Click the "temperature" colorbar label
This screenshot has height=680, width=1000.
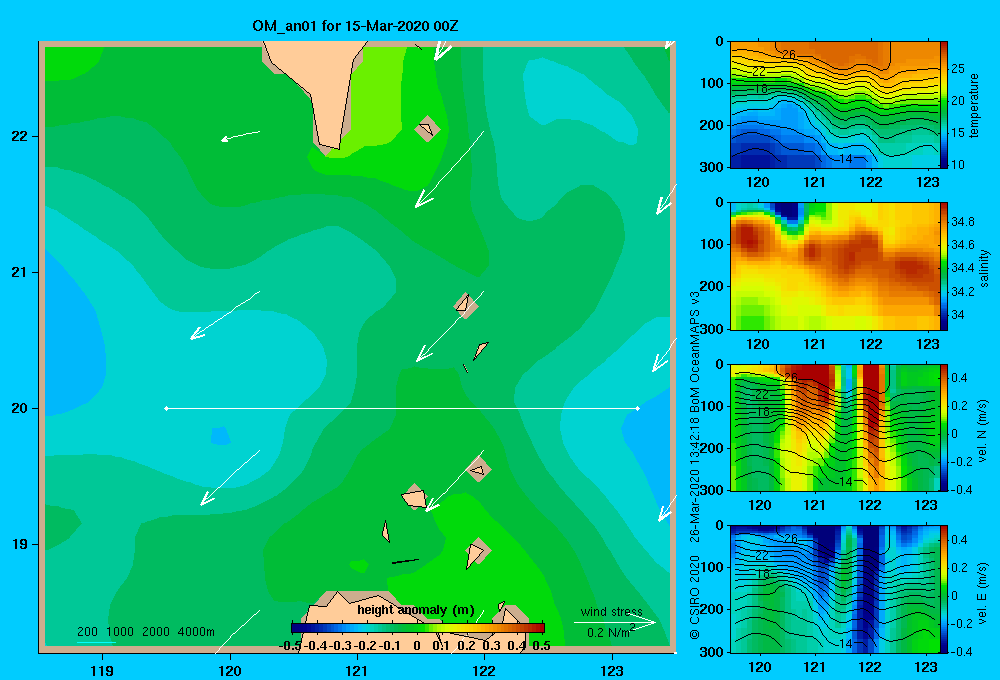[x=974, y=105]
